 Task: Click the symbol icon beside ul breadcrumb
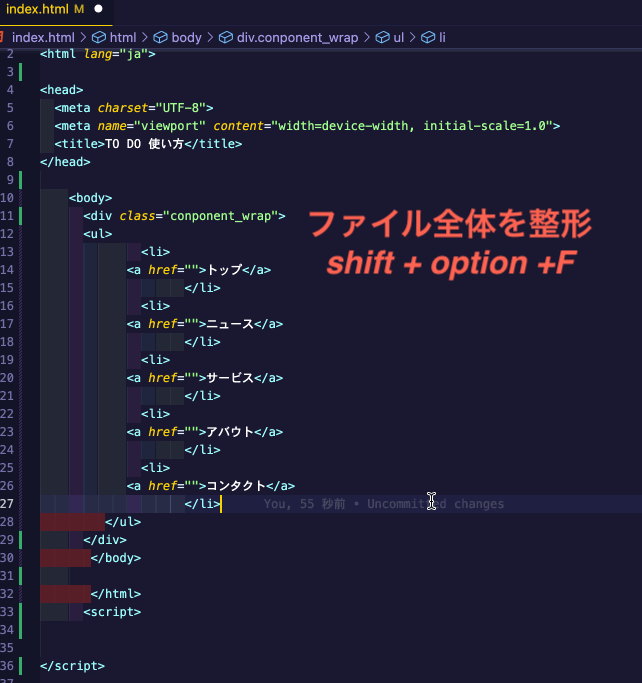[x=382, y=37]
